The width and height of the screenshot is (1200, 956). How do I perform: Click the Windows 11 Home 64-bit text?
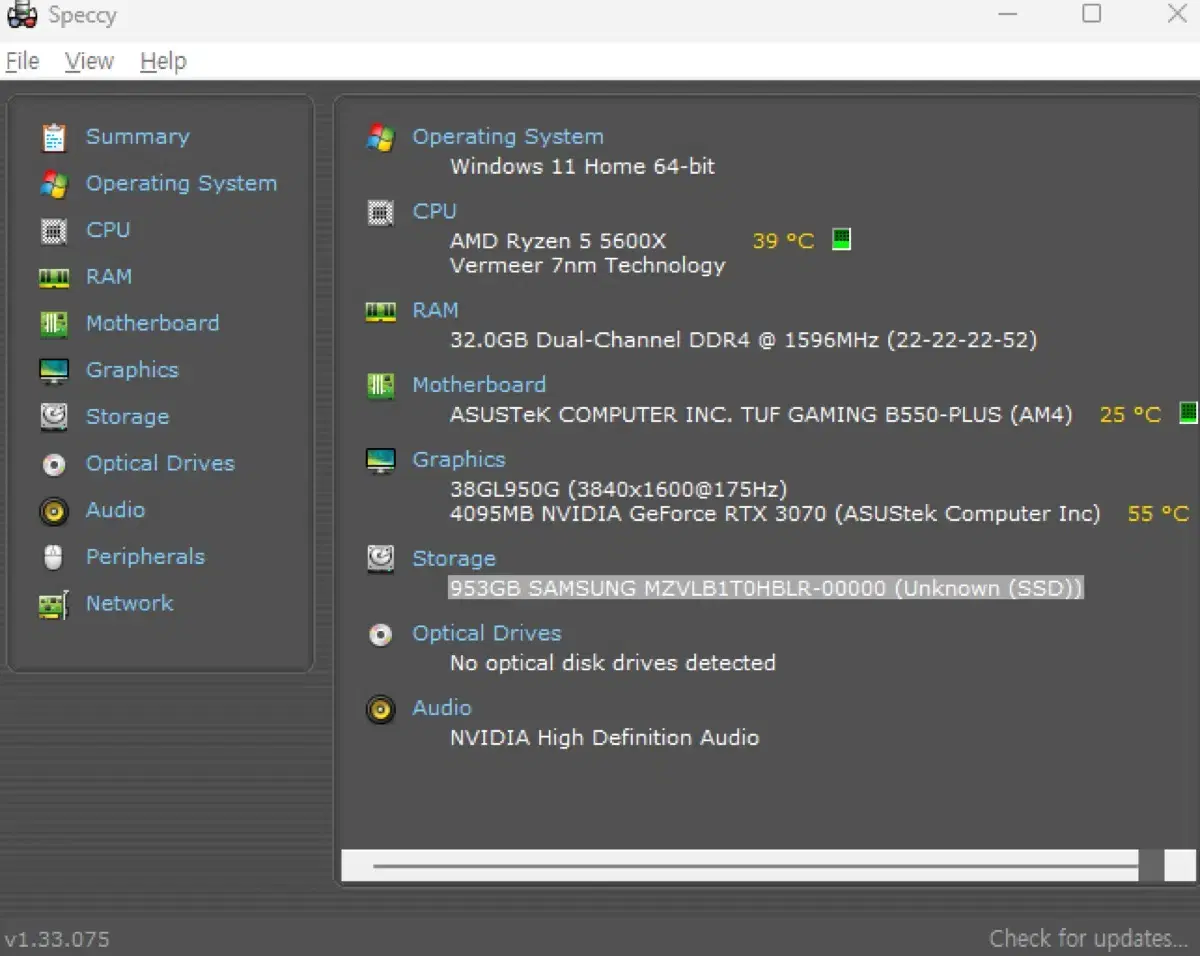click(582, 166)
